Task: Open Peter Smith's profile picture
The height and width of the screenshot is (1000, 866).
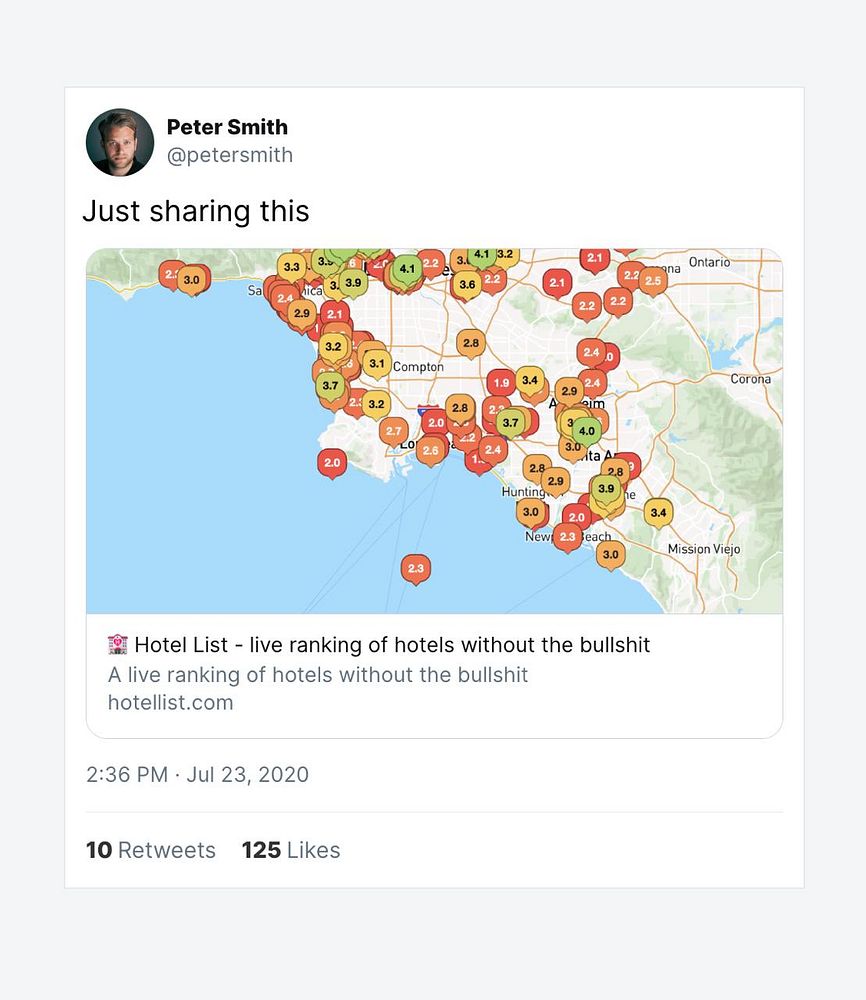Action: (x=120, y=142)
